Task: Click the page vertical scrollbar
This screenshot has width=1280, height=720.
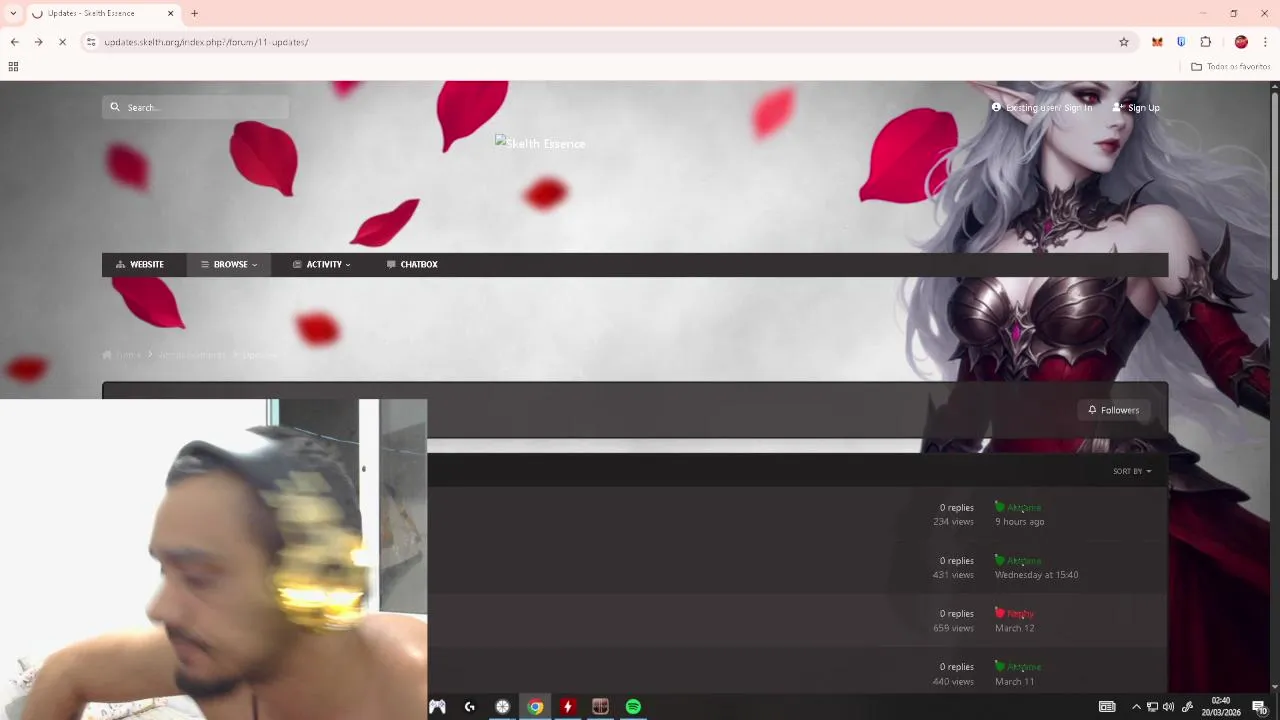Action: coord(1274,188)
